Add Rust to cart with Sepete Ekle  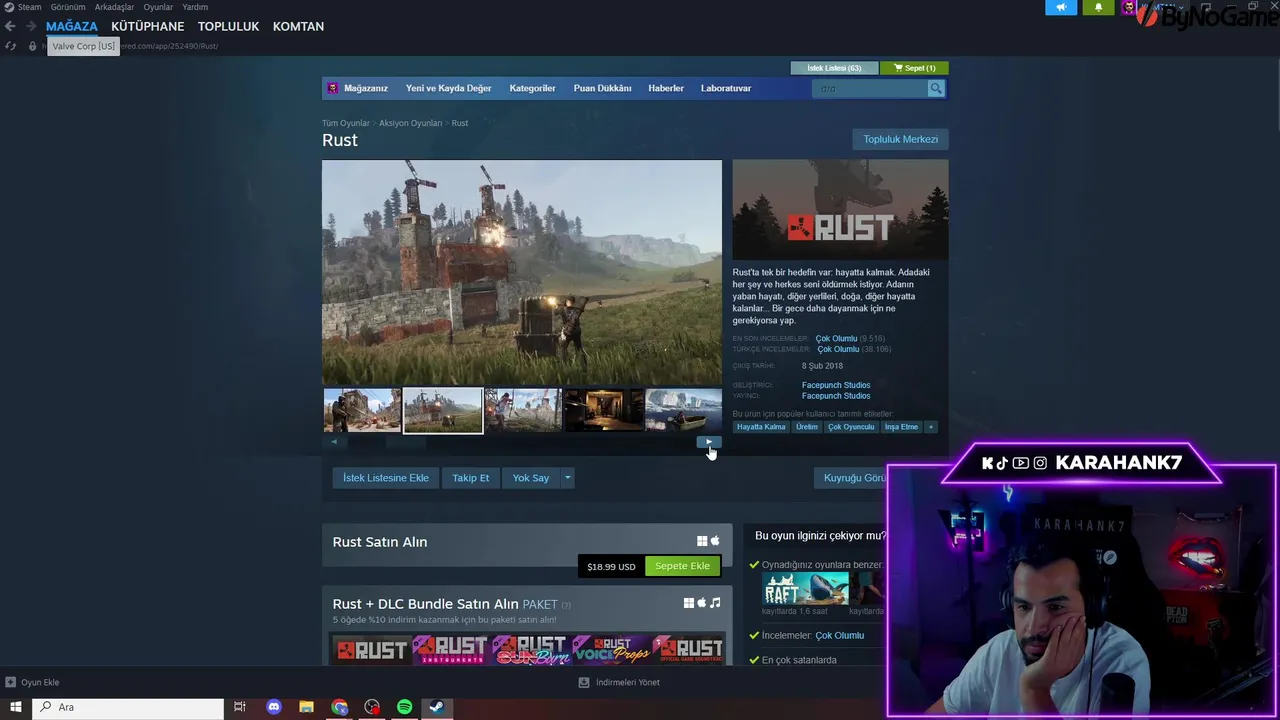point(682,566)
